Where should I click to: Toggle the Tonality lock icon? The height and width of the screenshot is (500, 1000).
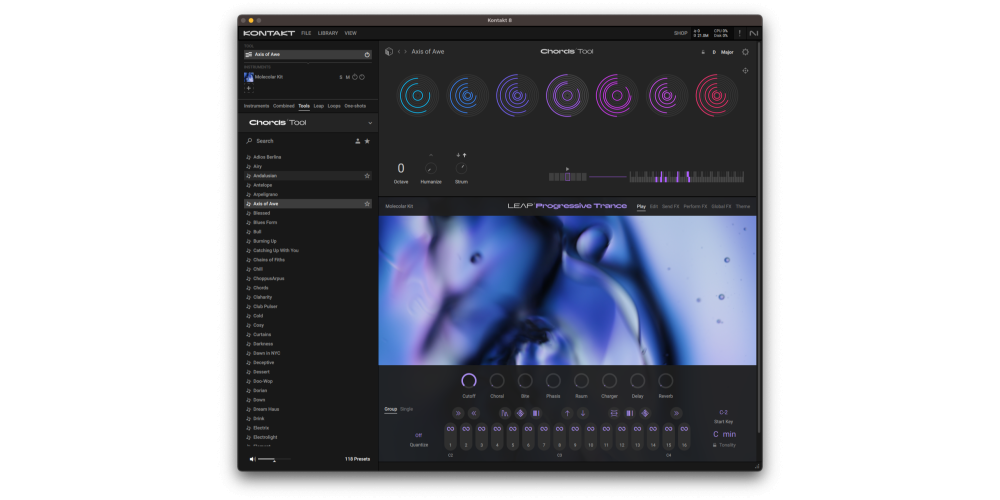click(715, 445)
